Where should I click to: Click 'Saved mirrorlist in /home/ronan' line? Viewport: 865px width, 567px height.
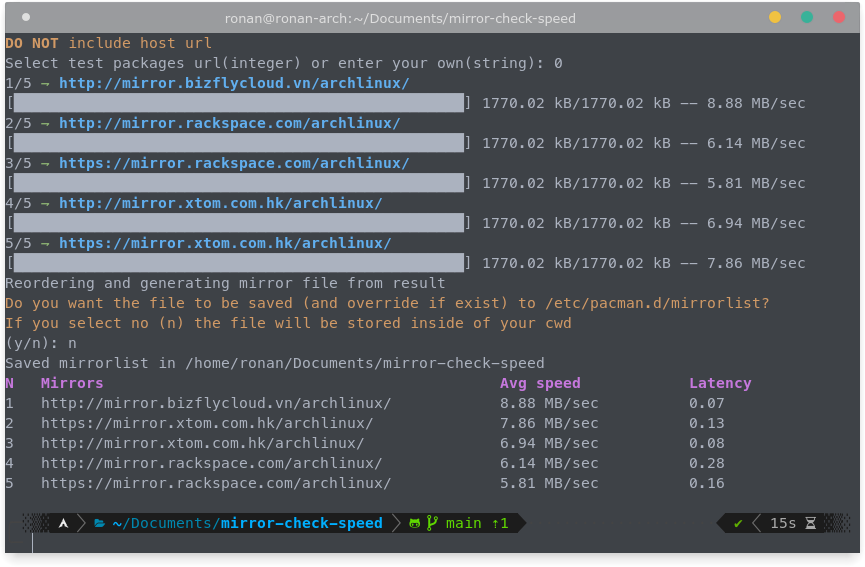[x=275, y=363]
